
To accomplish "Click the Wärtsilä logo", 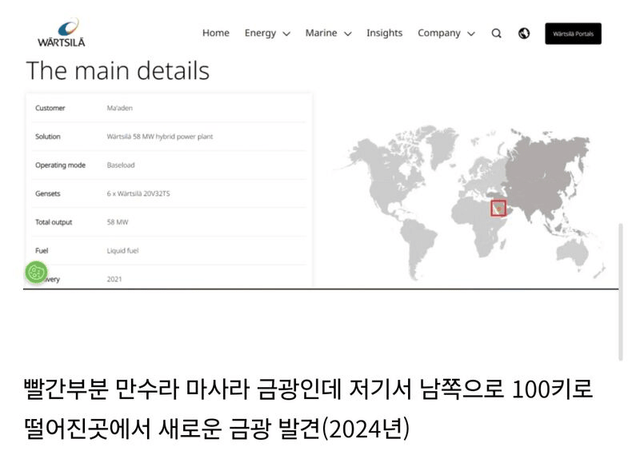I will (x=61, y=33).
